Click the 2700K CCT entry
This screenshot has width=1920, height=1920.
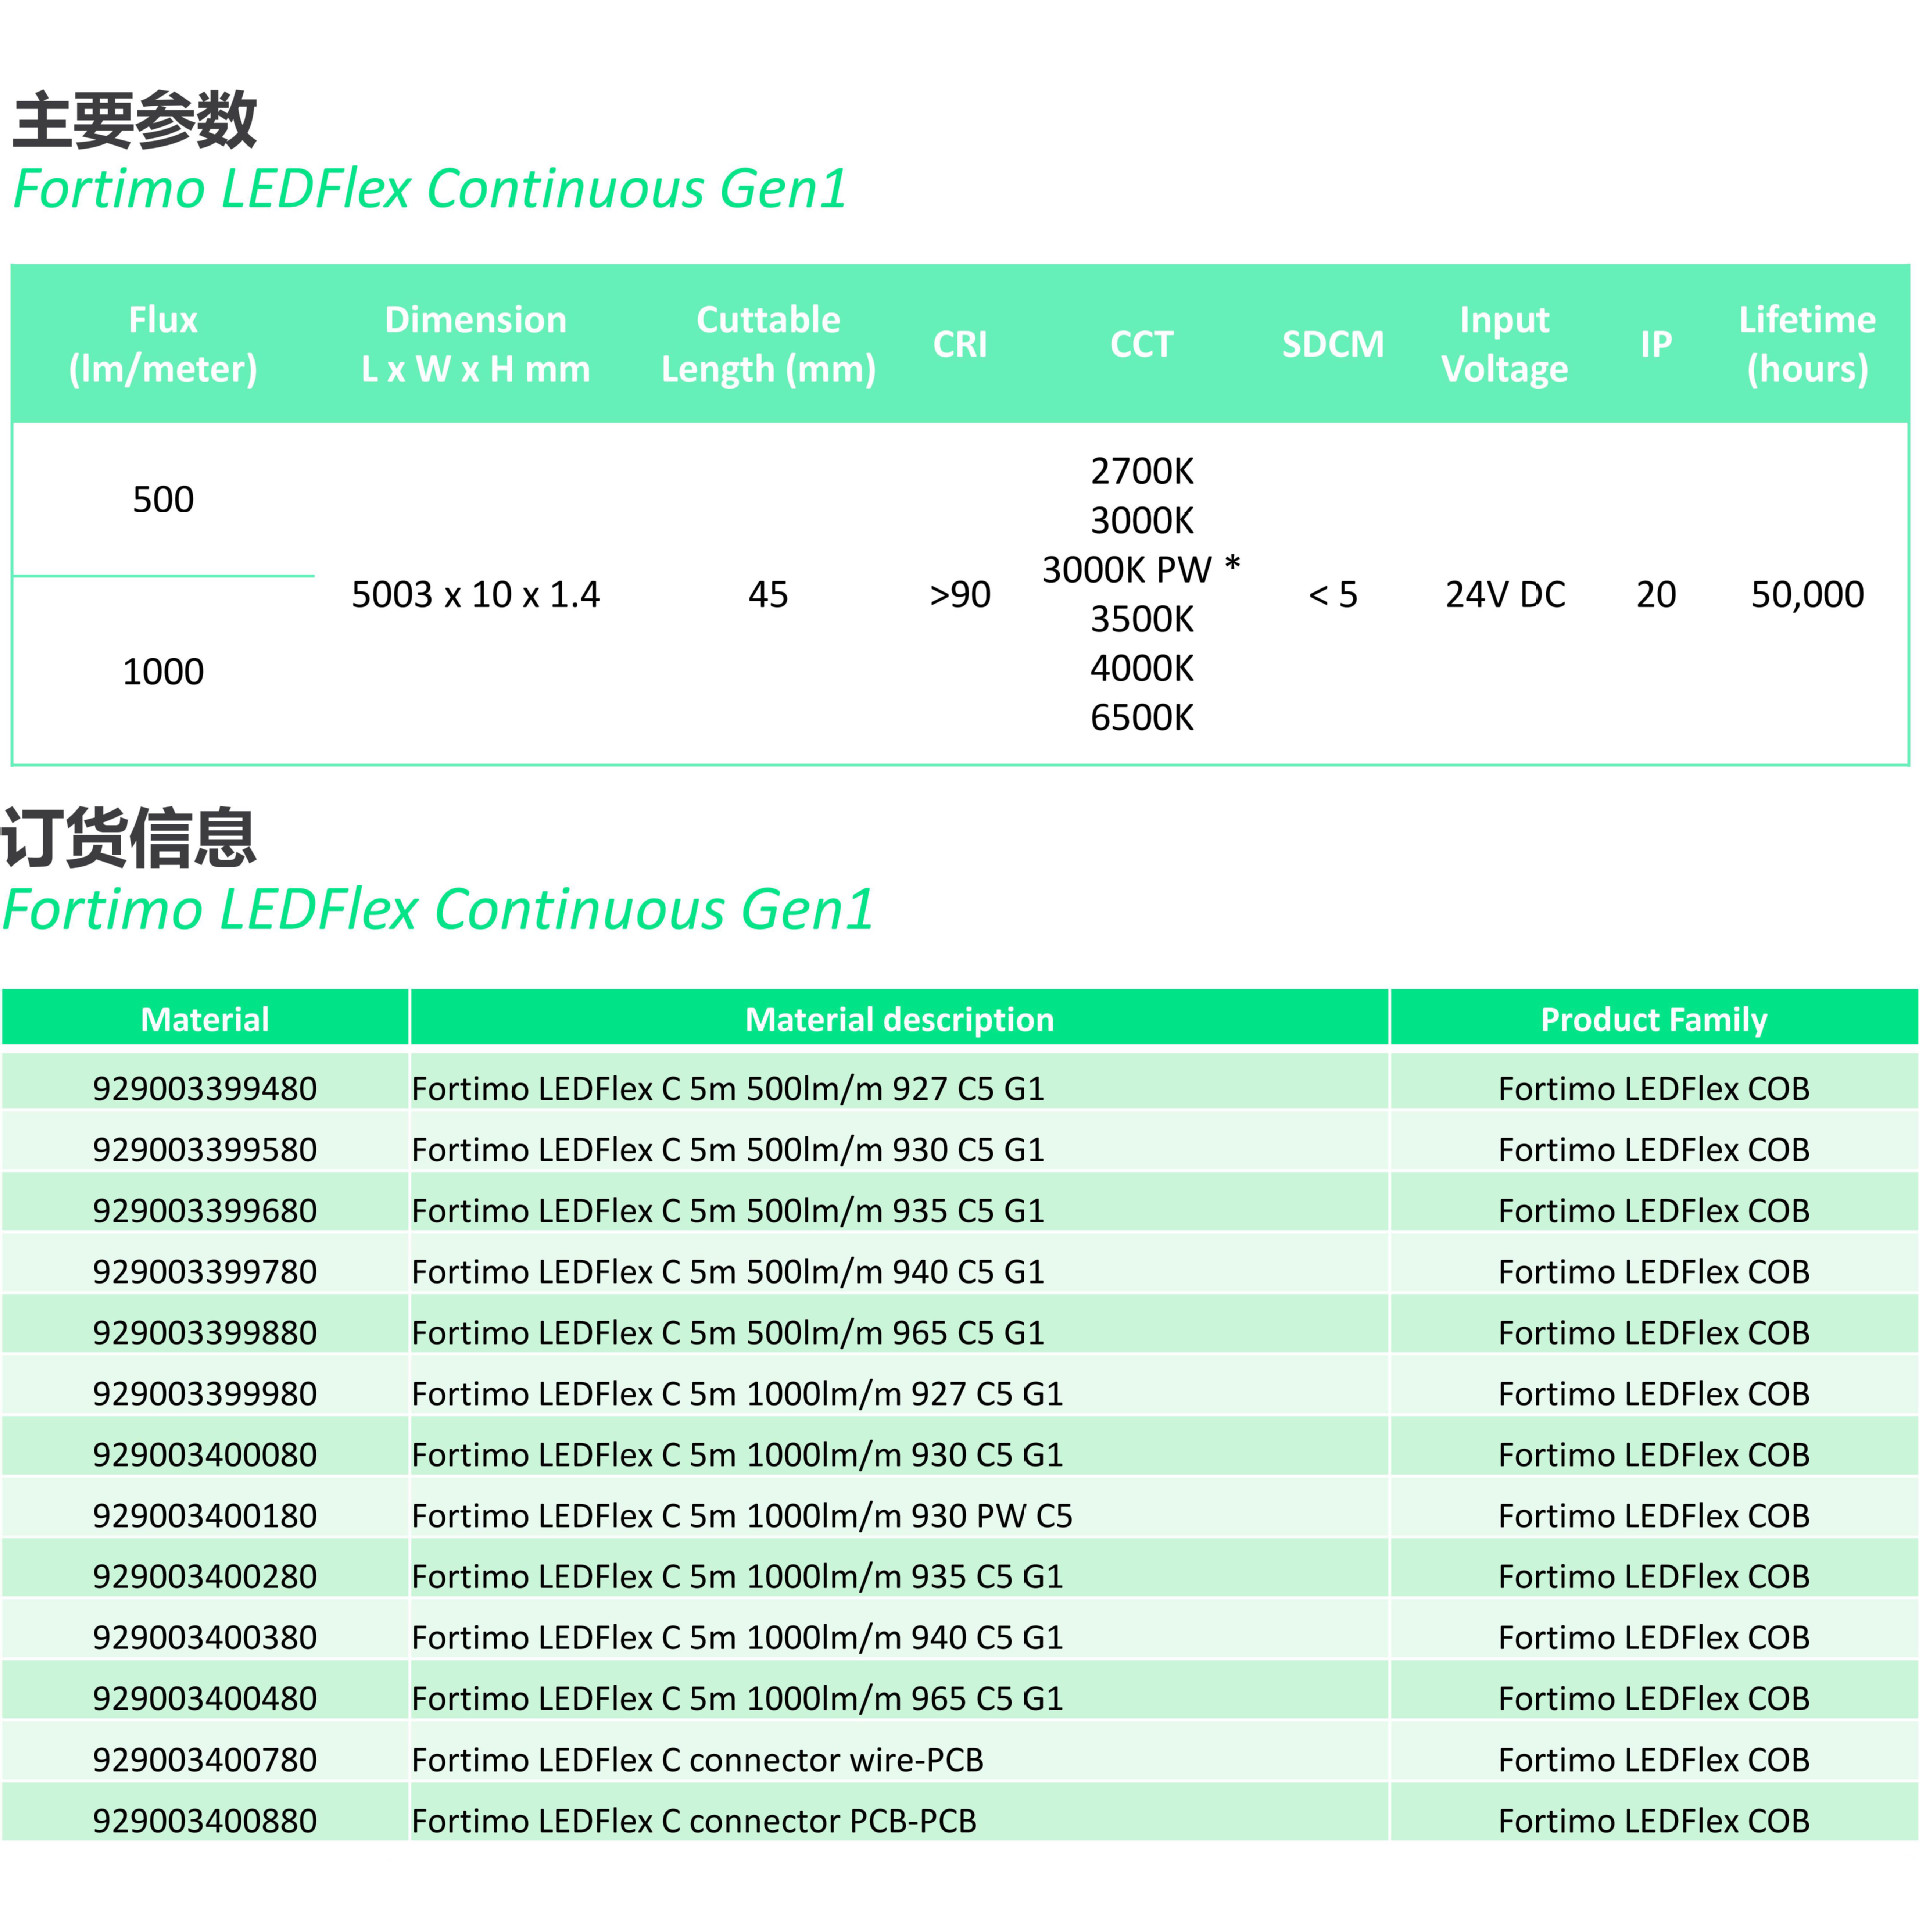1142,471
